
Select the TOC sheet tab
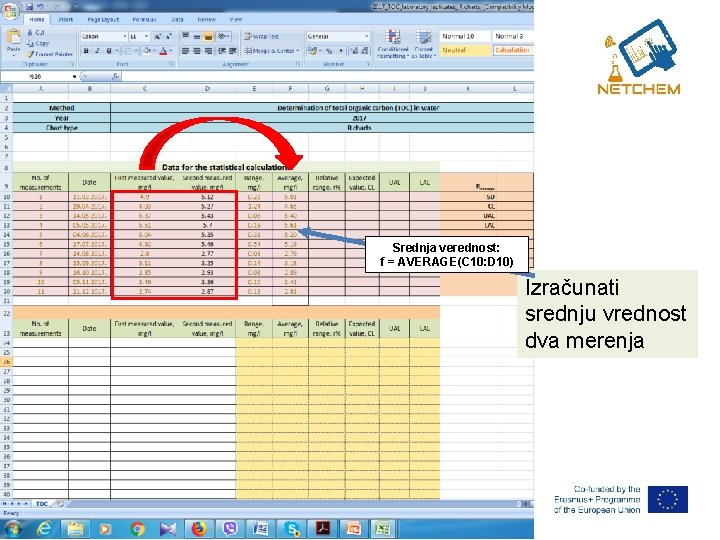point(42,504)
